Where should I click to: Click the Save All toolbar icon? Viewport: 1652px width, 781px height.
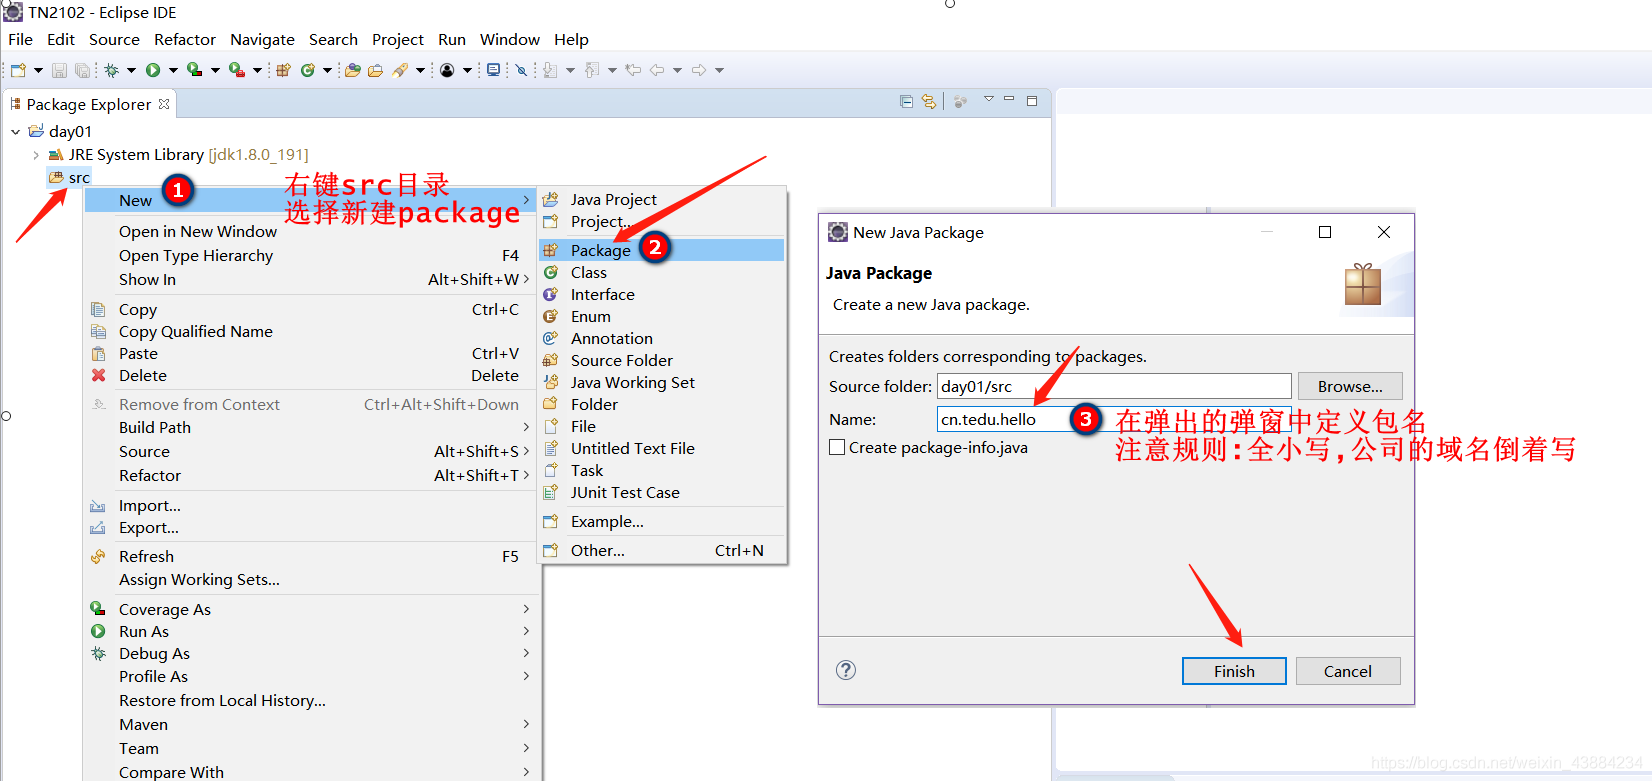coord(82,70)
